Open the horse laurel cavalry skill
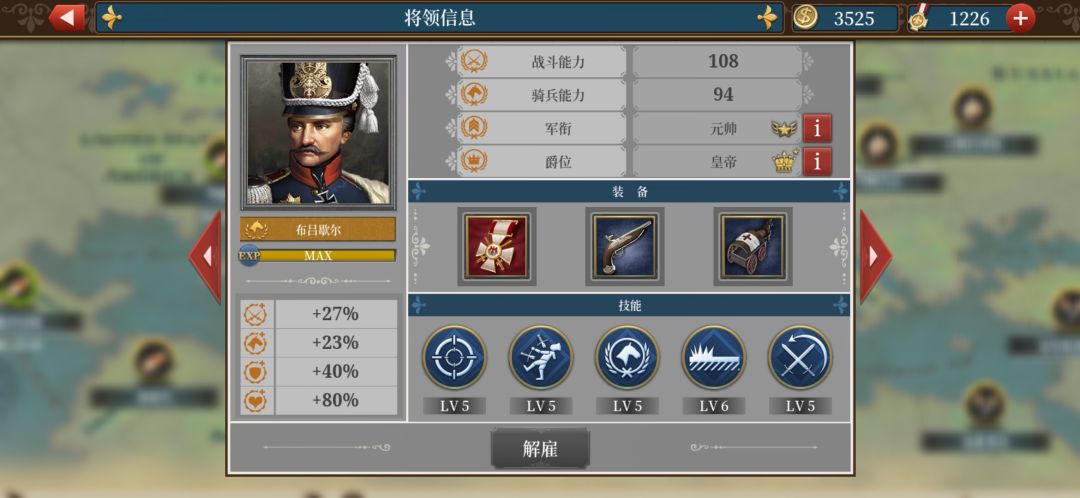Image resolution: width=1080 pixels, height=498 pixels. (627, 357)
